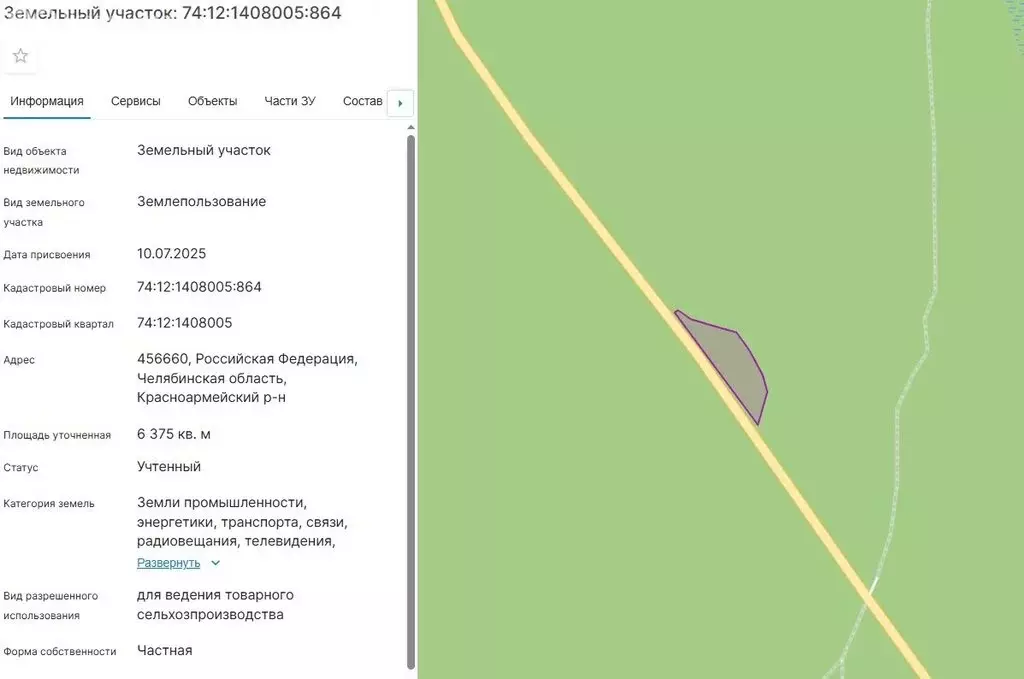Image resolution: width=1024 pixels, height=679 pixels.
Task: Add parcel to favorites with star icon
Action: tap(20, 56)
